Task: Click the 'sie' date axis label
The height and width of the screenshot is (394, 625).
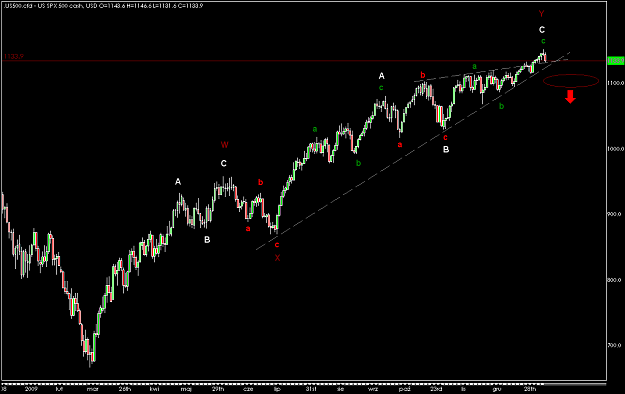Action: 340,389
